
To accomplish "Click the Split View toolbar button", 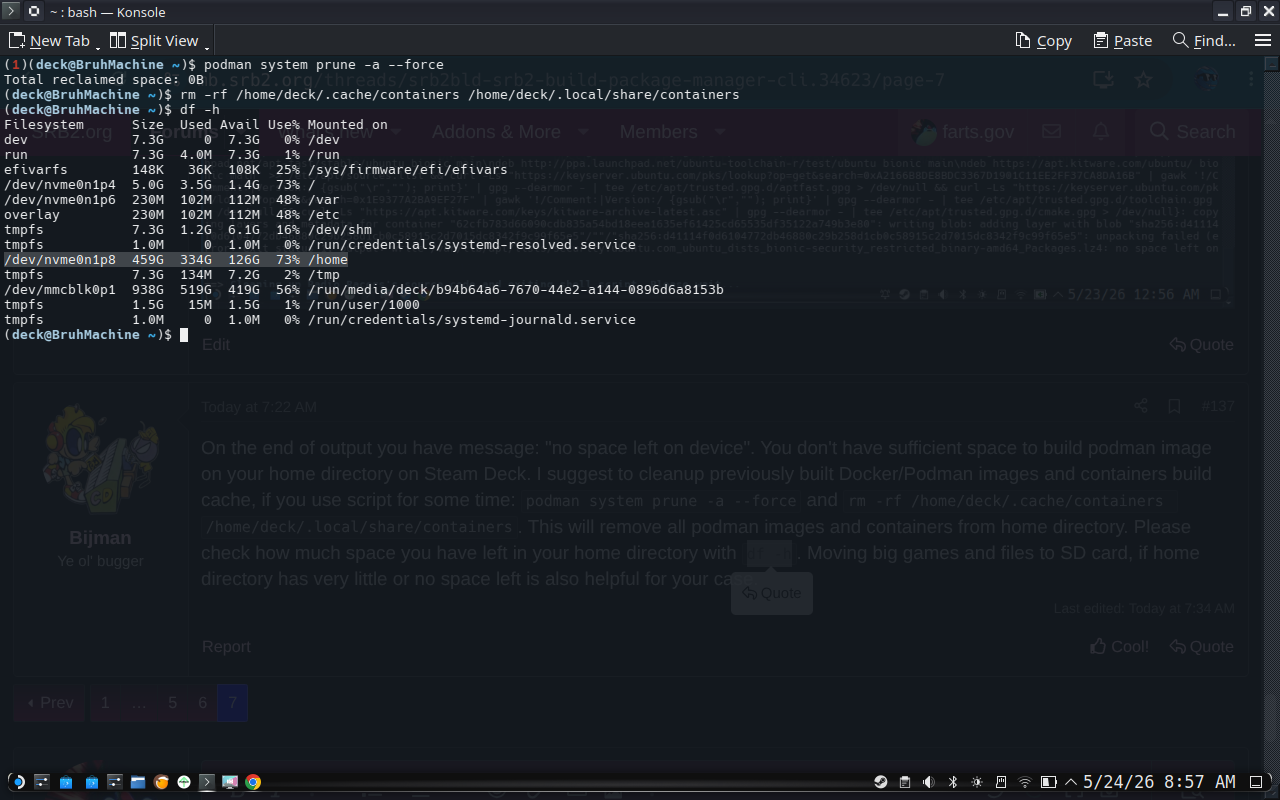I will [154, 41].
